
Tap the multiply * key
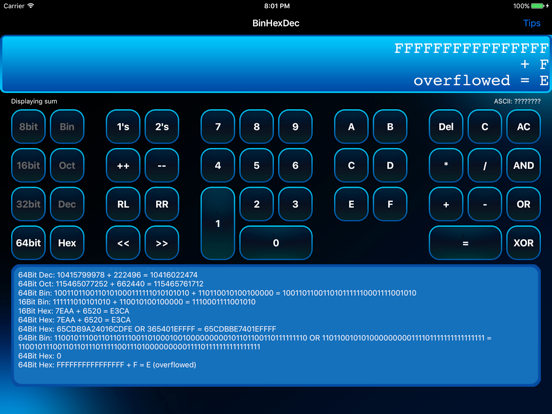446,165
